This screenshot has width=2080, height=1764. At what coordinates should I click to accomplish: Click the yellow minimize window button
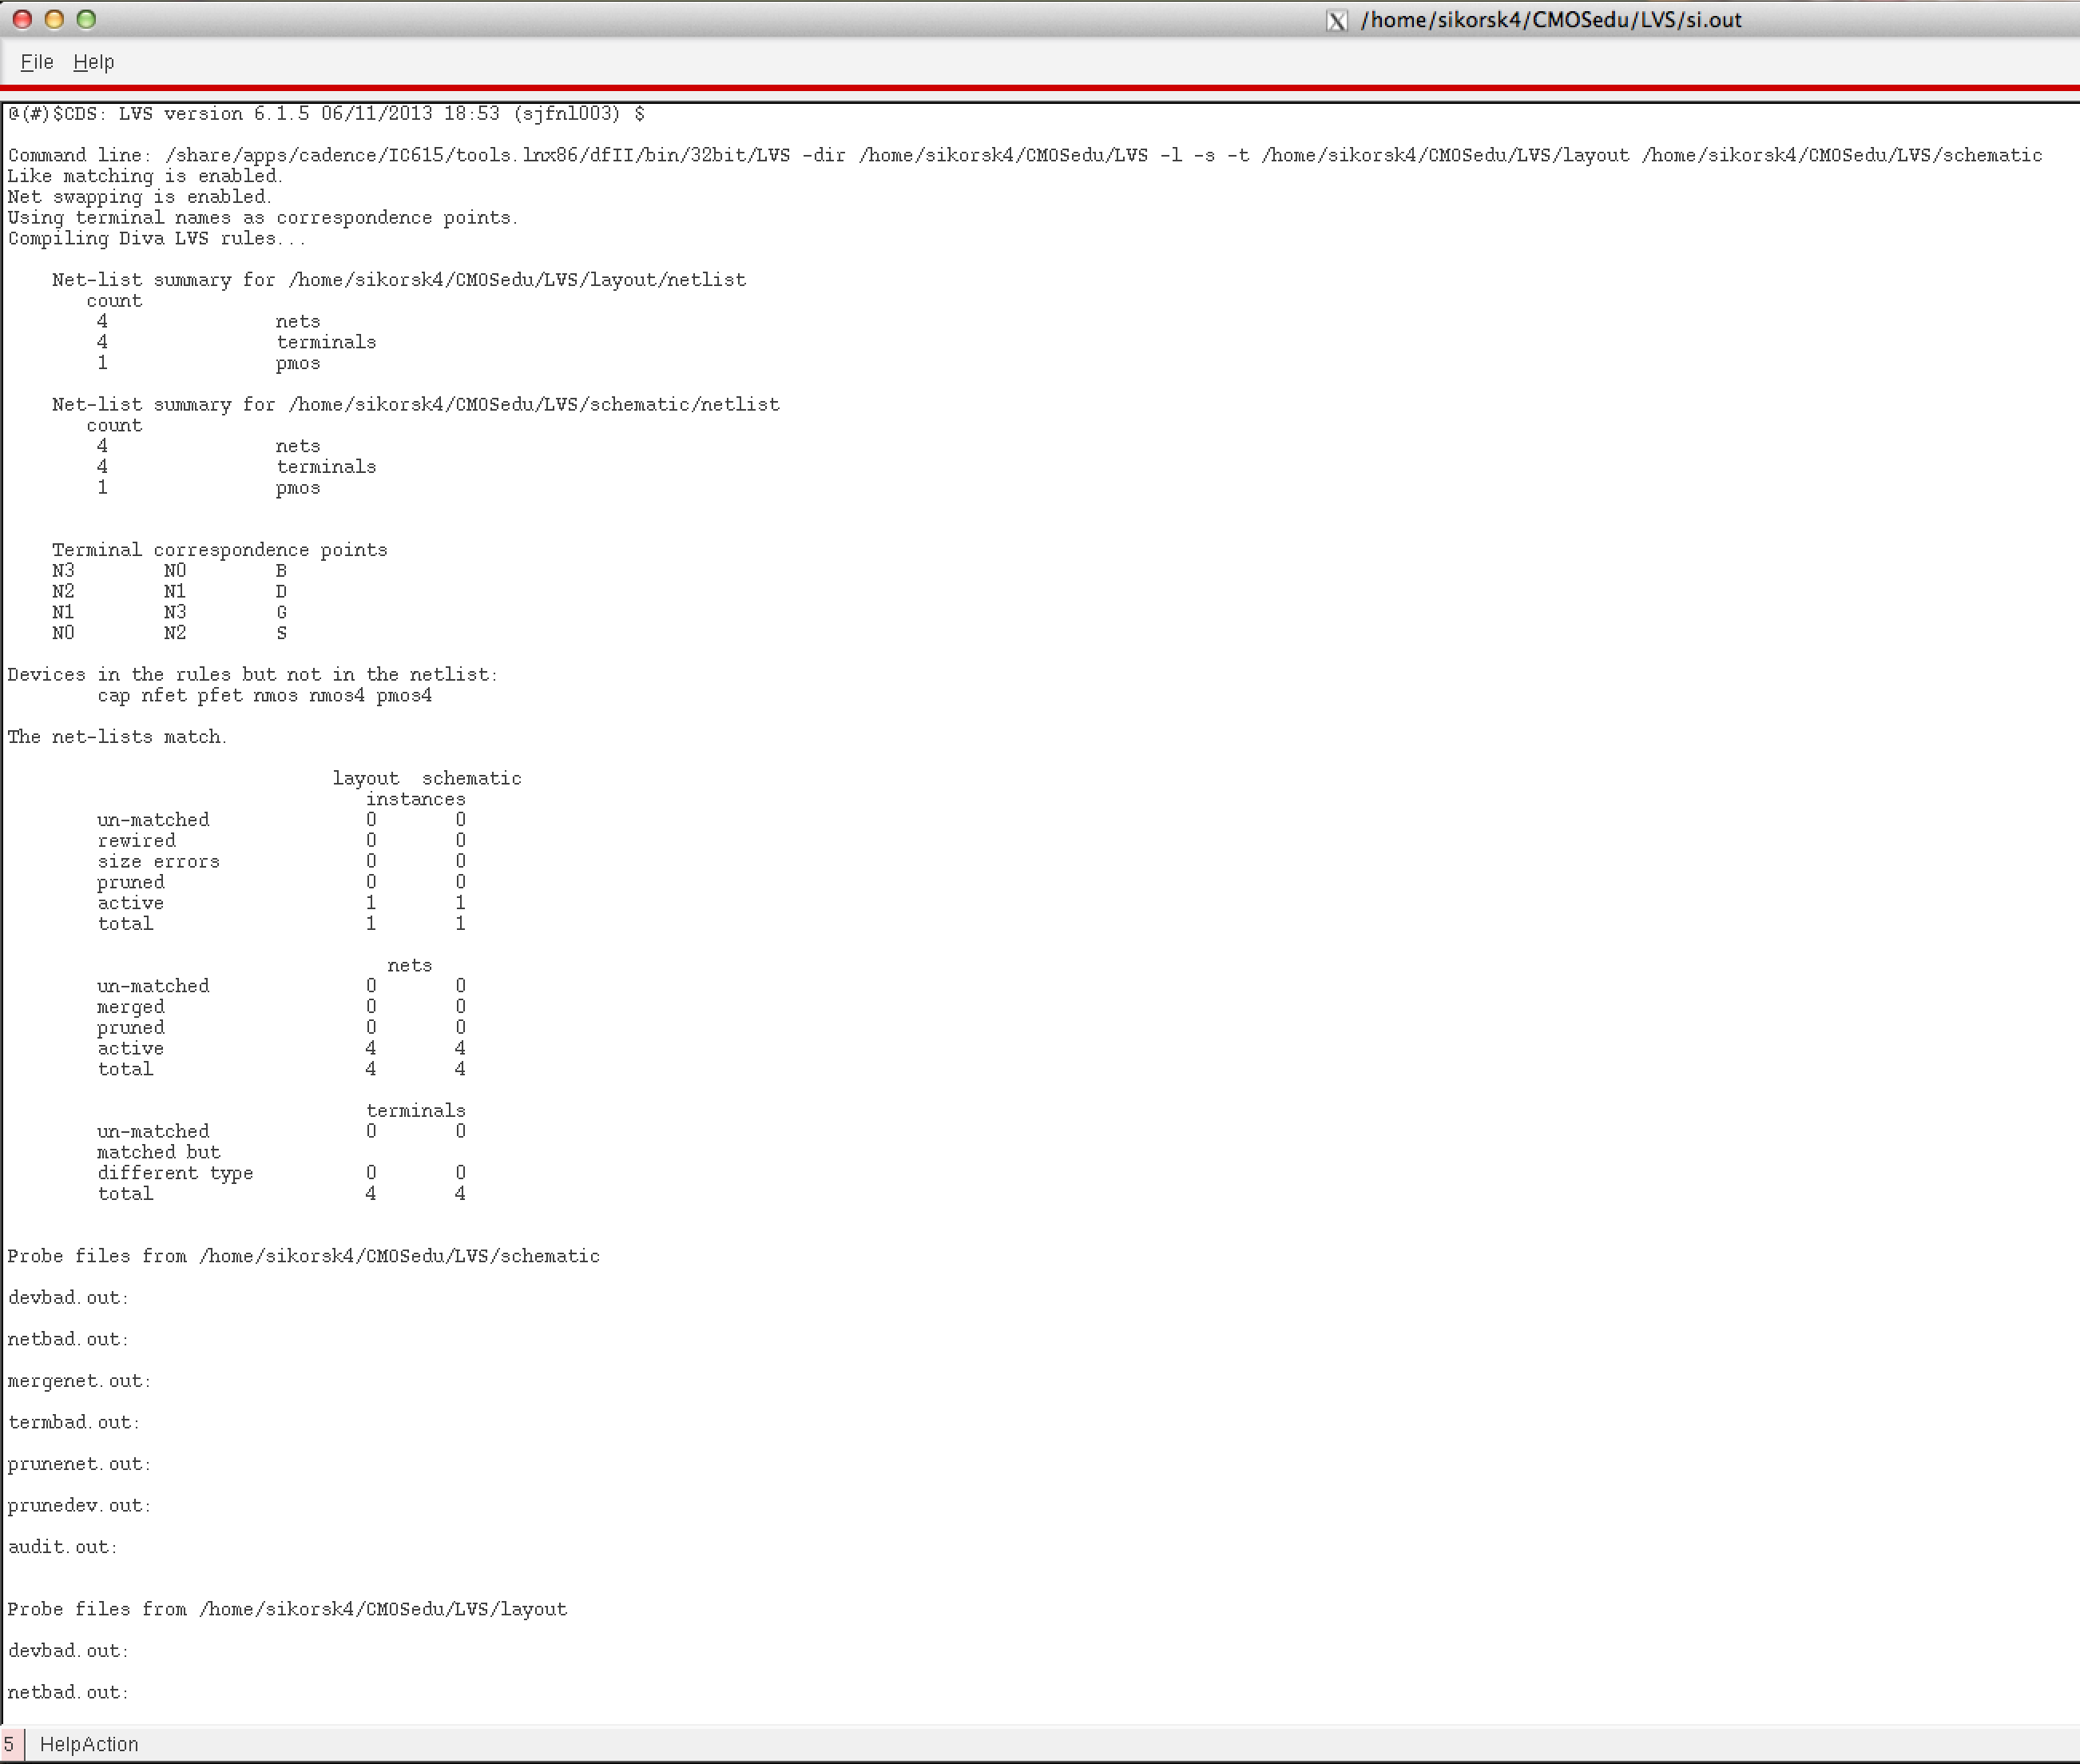pos(55,19)
